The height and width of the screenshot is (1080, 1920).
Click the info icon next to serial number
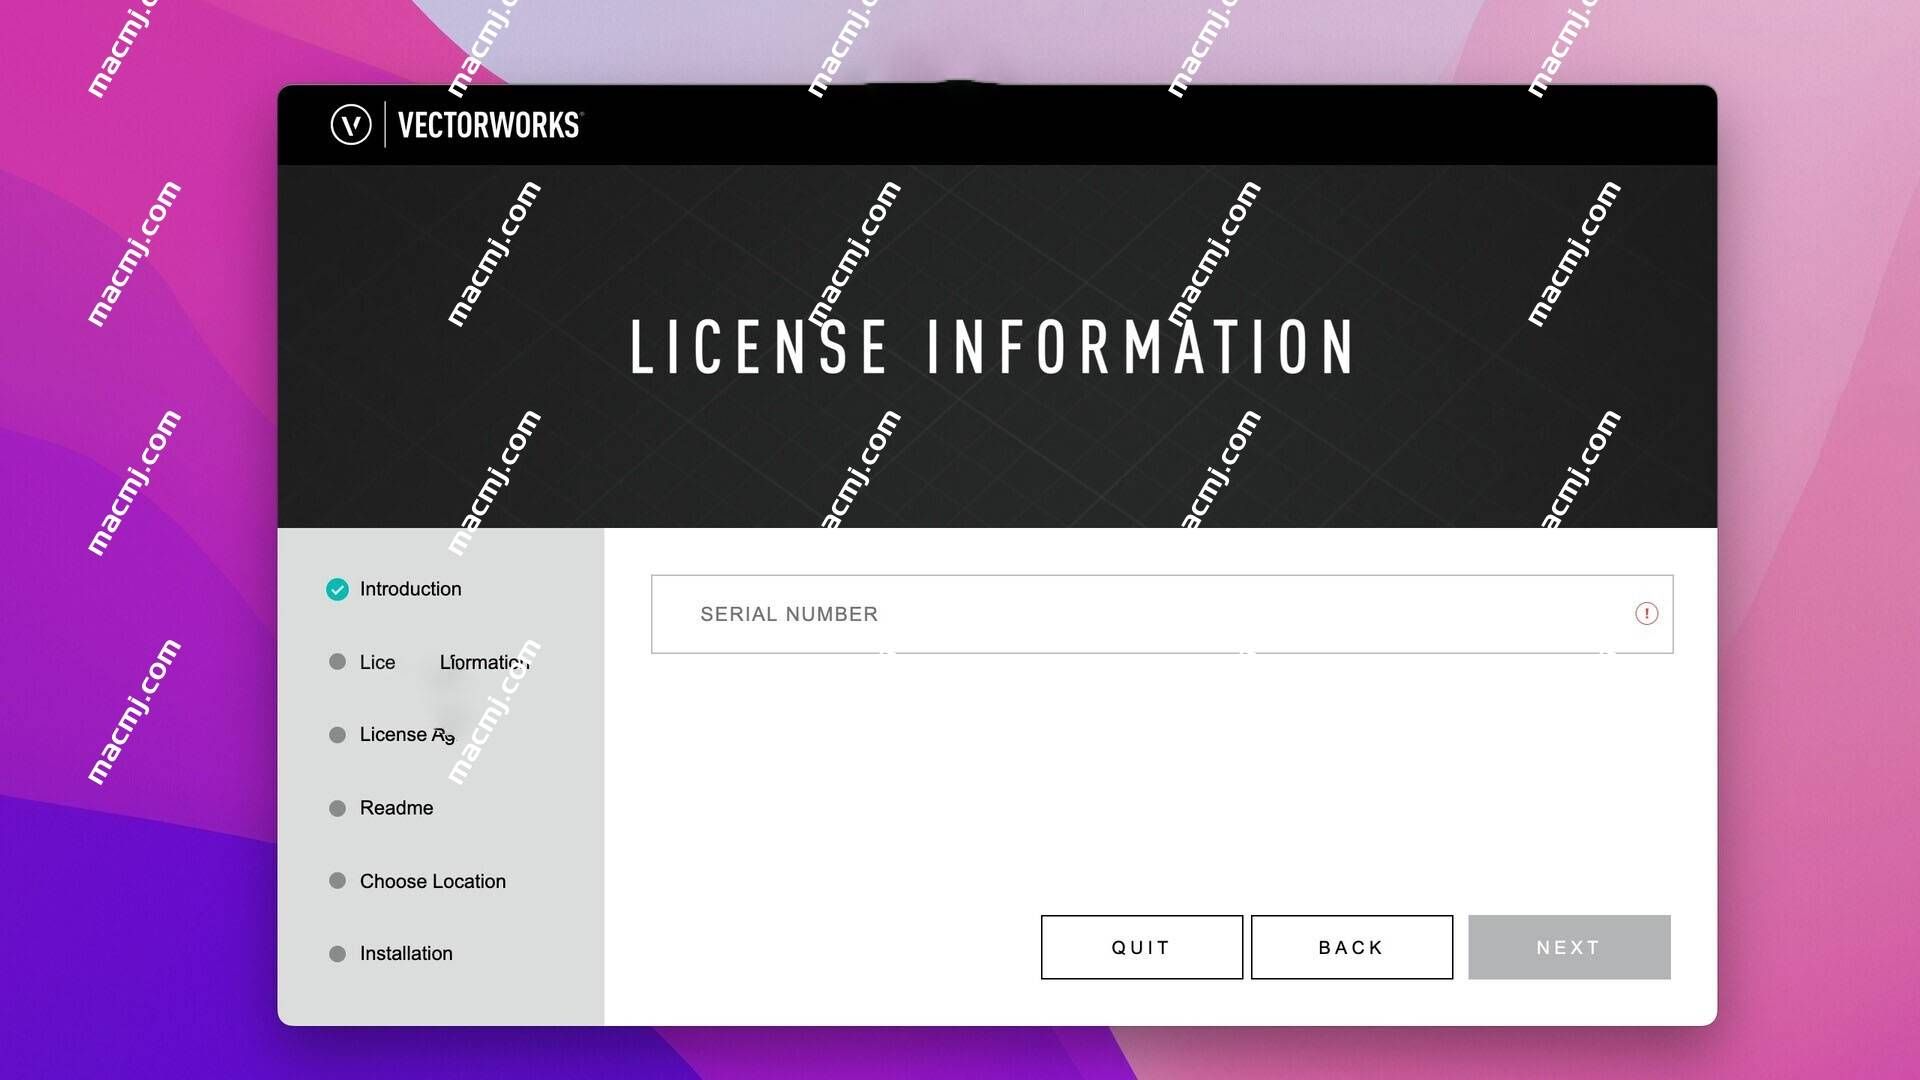[1647, 613]
